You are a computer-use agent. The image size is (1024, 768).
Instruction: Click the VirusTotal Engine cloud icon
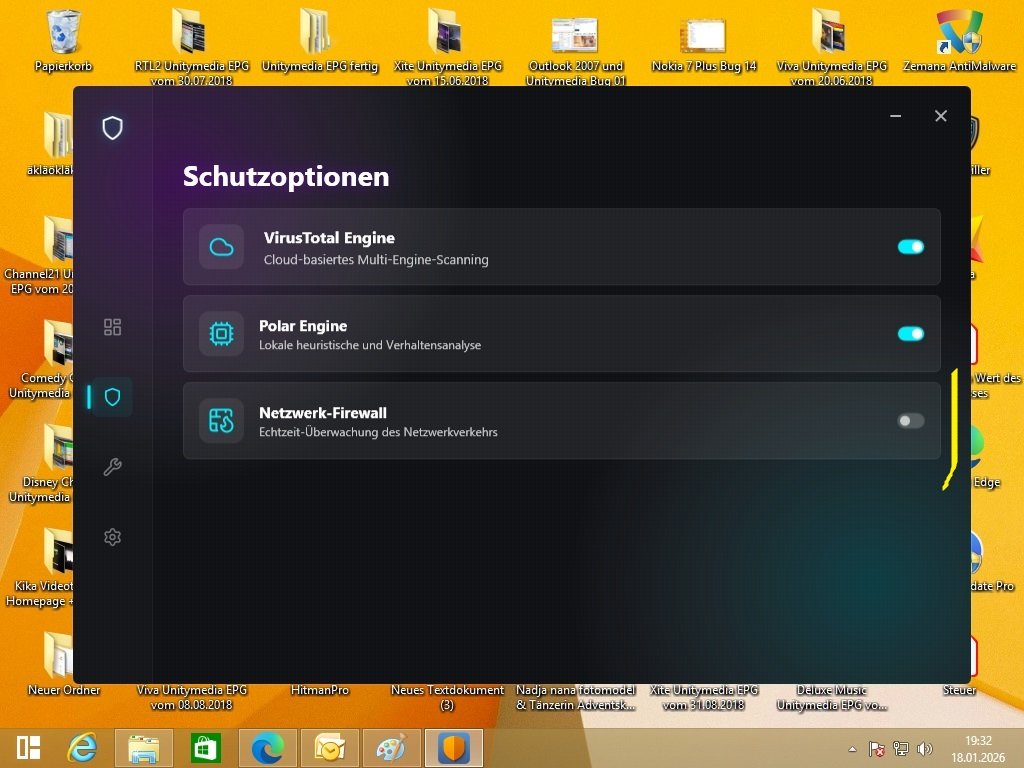(221, 247)
